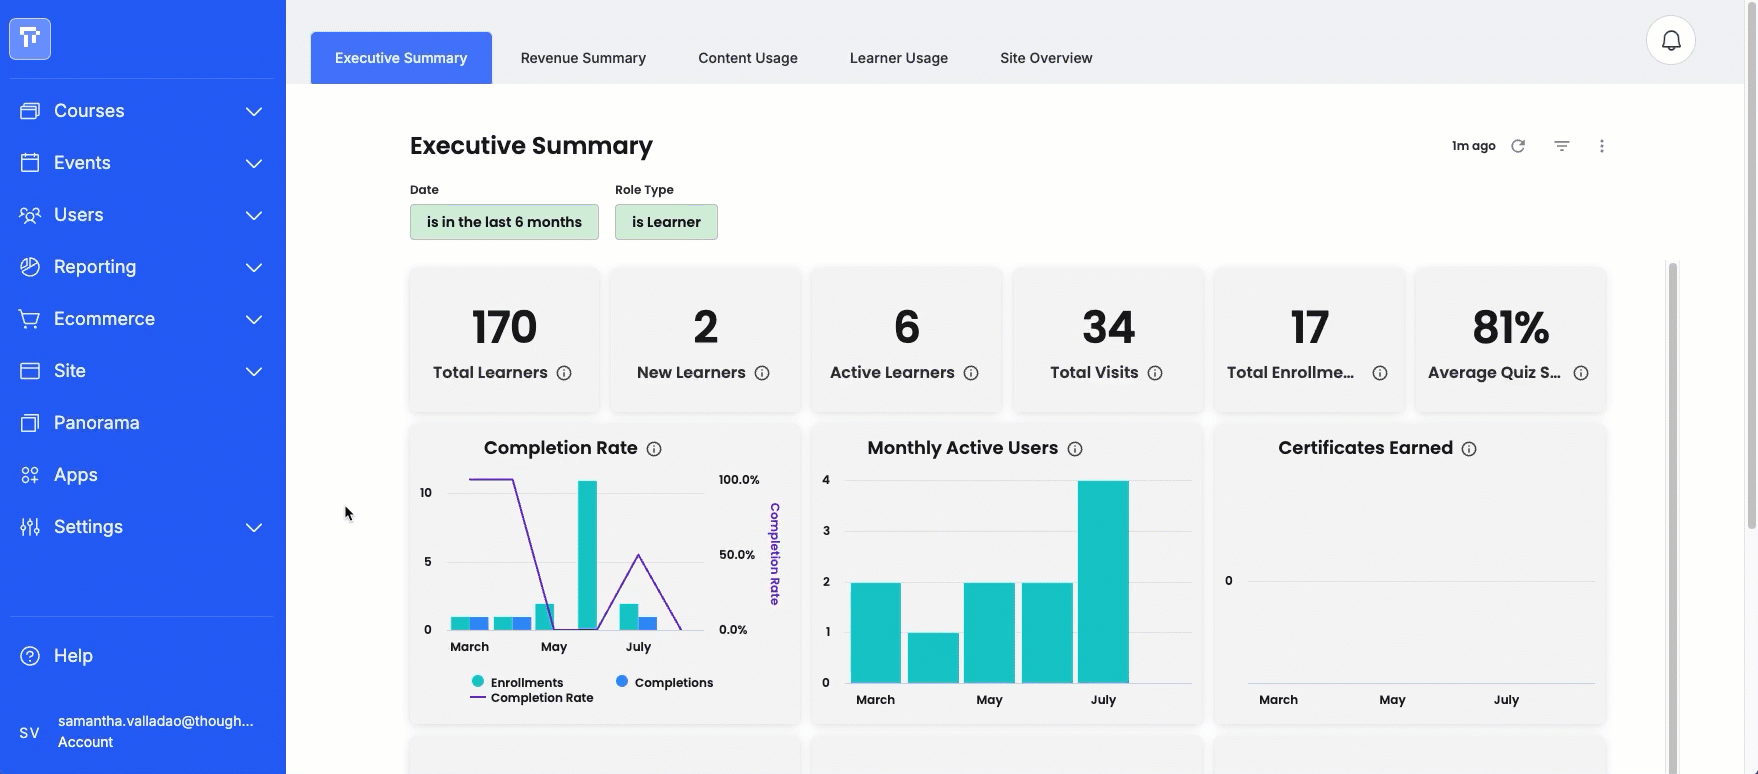Click the Total Enrollments info icon

[x=1380, y=373]
